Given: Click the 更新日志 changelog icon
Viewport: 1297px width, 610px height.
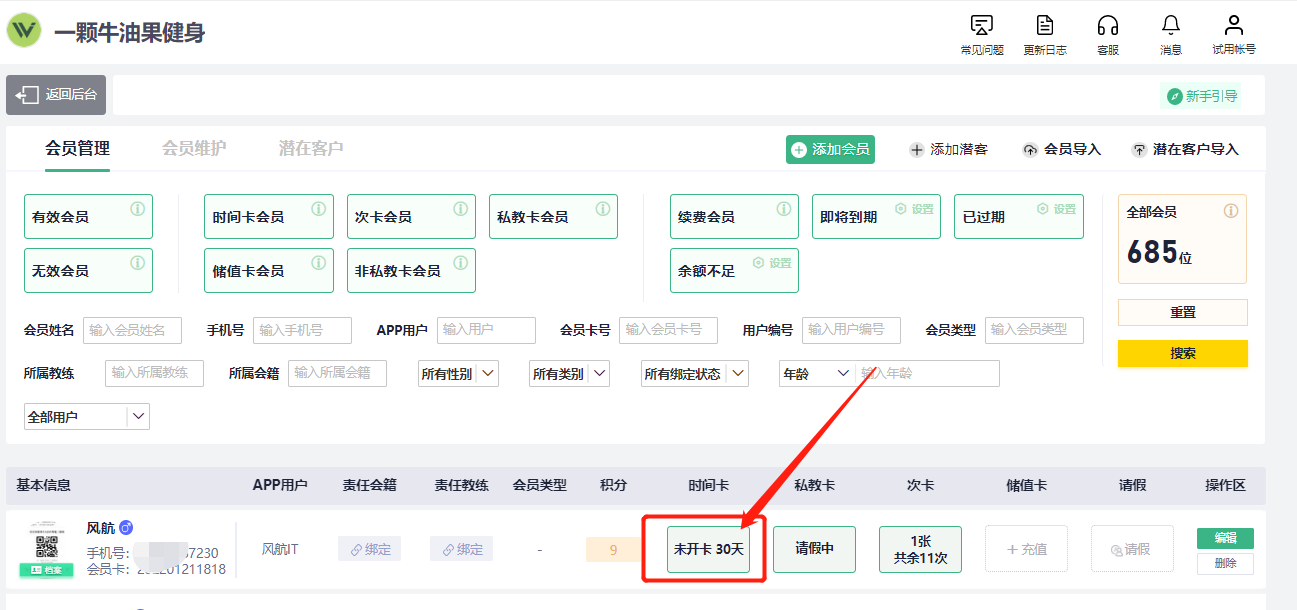Looking at the screenshot, I should [1044, 26].
